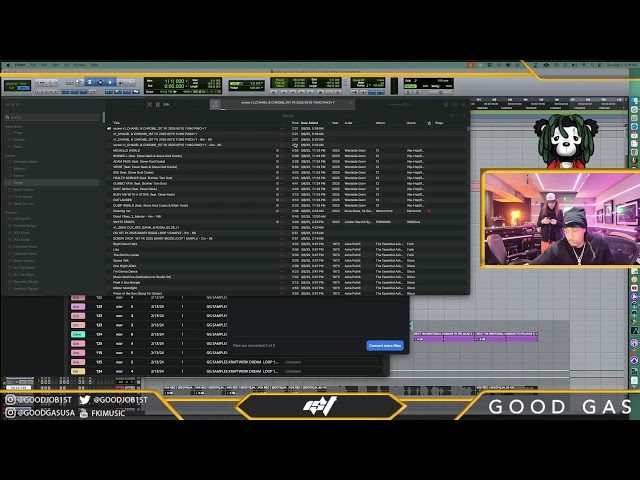640x480 pixels.
Task: Select Recently Added in Library
Action: tap(25, 162)
